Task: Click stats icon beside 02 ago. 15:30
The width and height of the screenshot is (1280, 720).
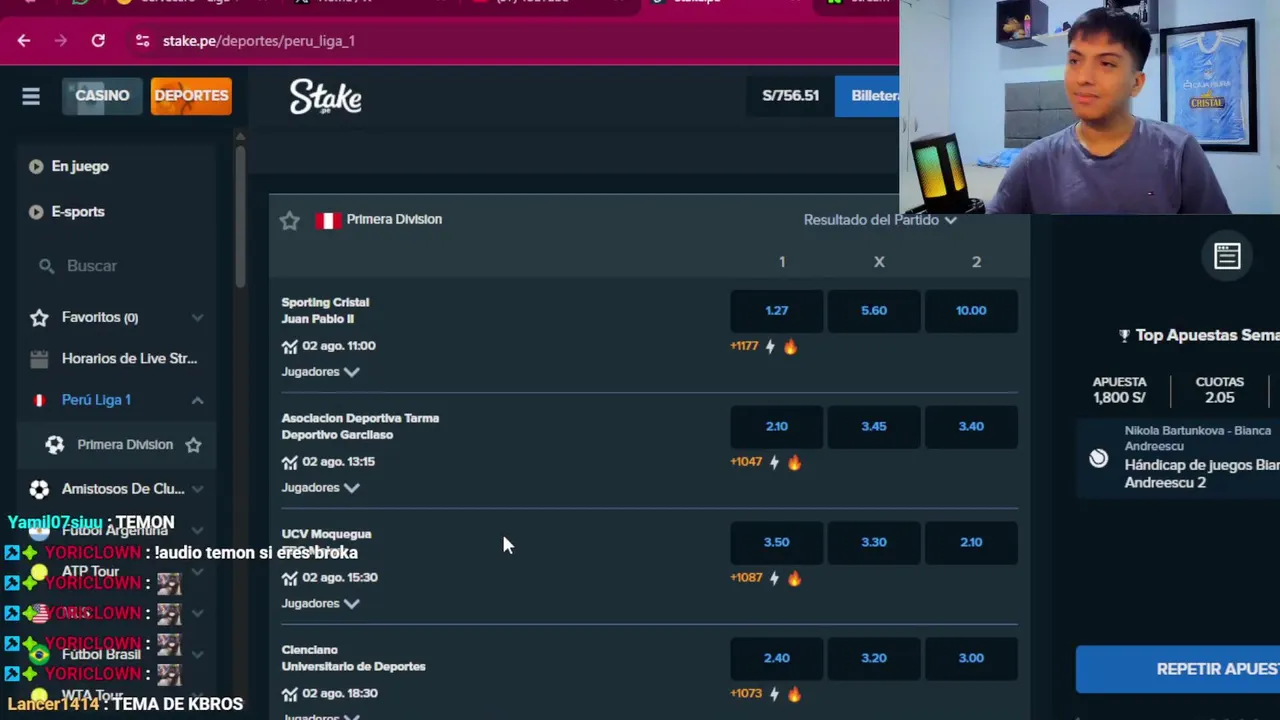Action: [x=290, y=578]
